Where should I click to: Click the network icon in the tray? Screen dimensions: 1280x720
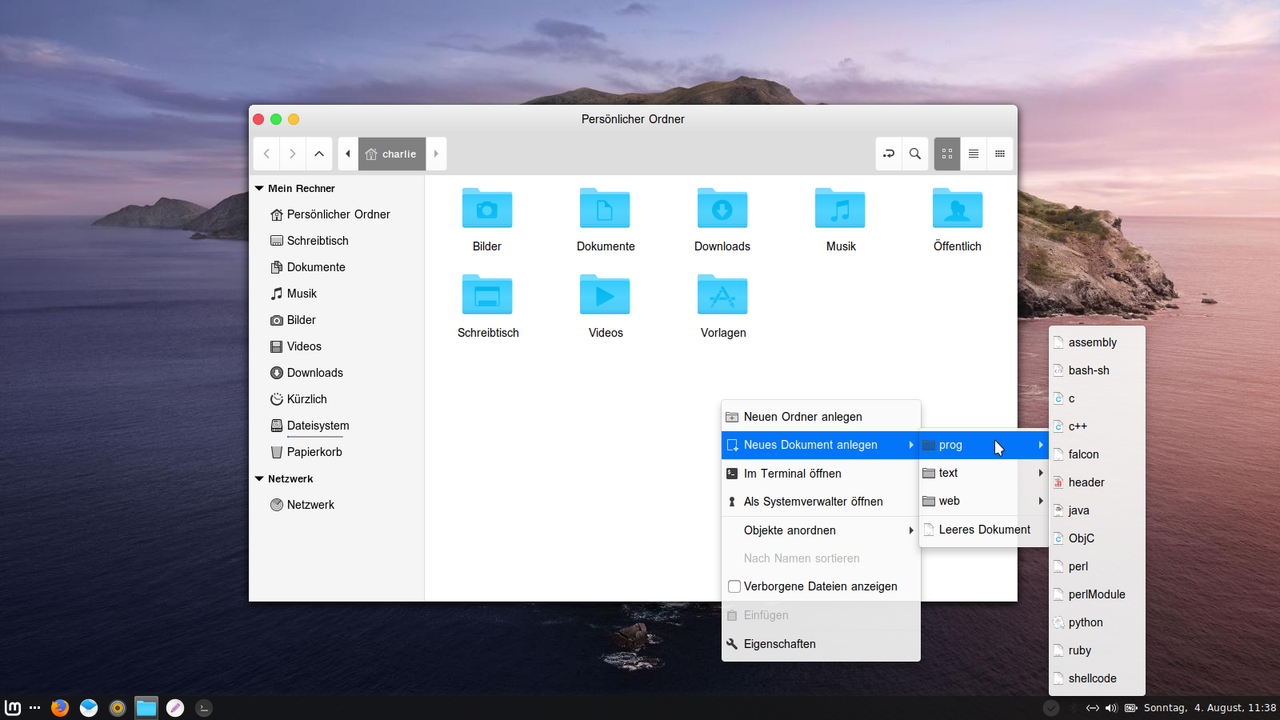(x=1091, y=708)
